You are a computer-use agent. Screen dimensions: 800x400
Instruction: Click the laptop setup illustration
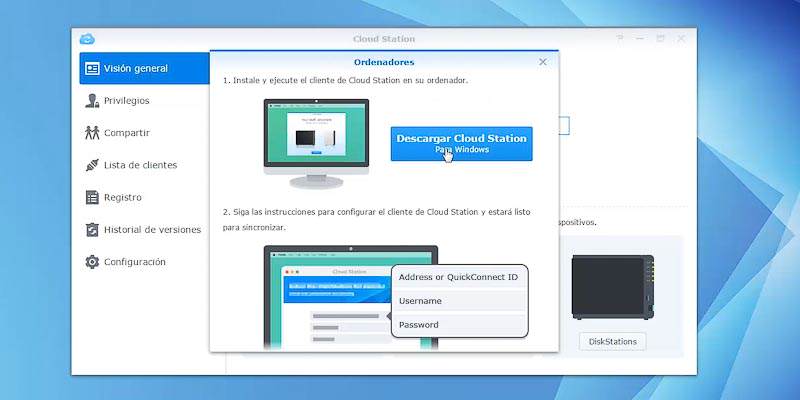click(351, 297)
